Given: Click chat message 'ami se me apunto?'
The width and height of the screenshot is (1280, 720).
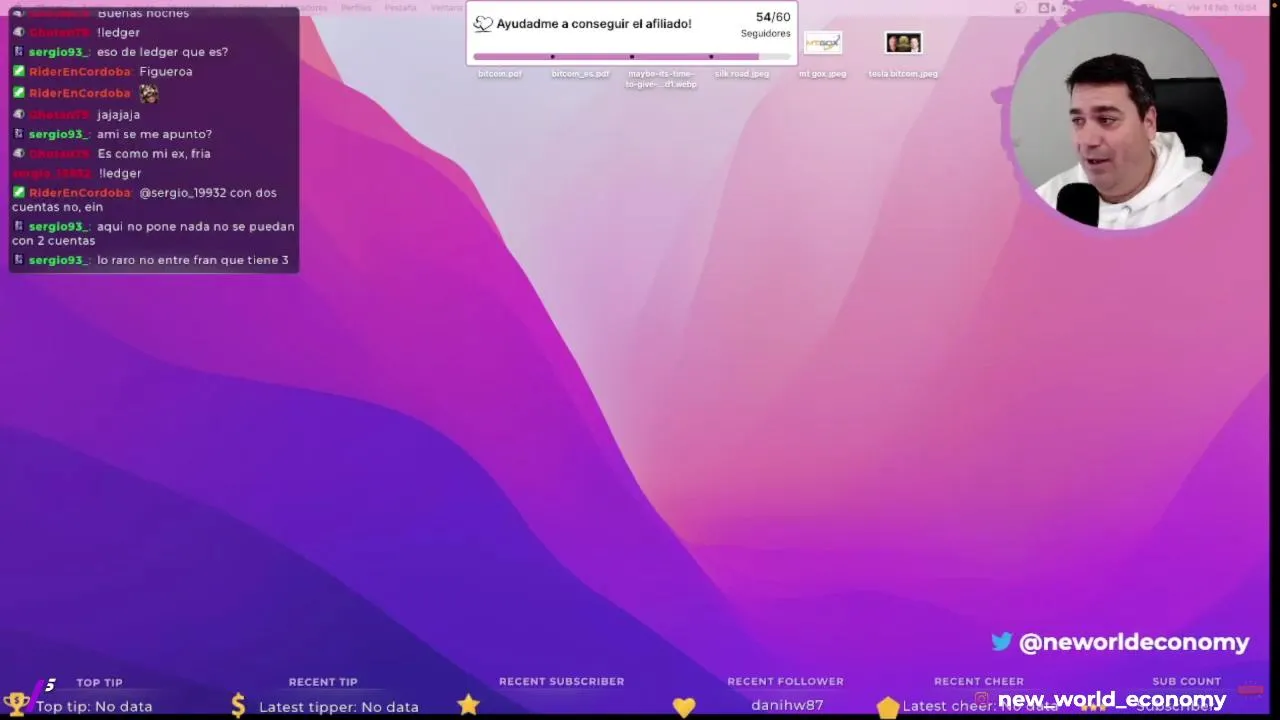Looking at the screenshot, I should point(154,134).
